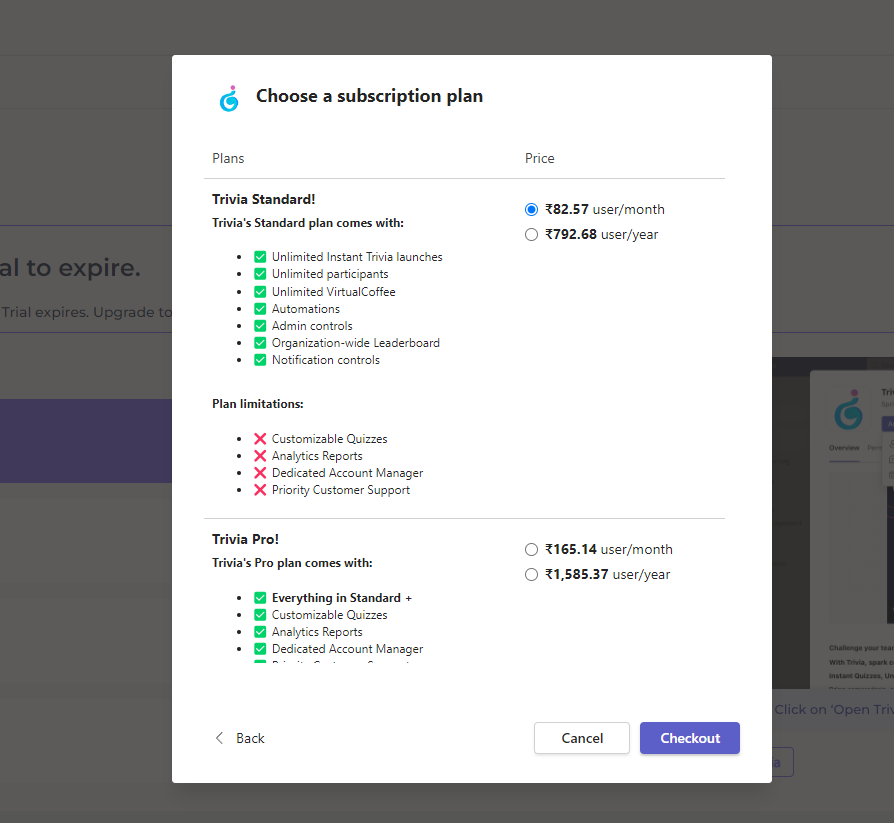Click the back chevron arrow icon

(219, 738)
